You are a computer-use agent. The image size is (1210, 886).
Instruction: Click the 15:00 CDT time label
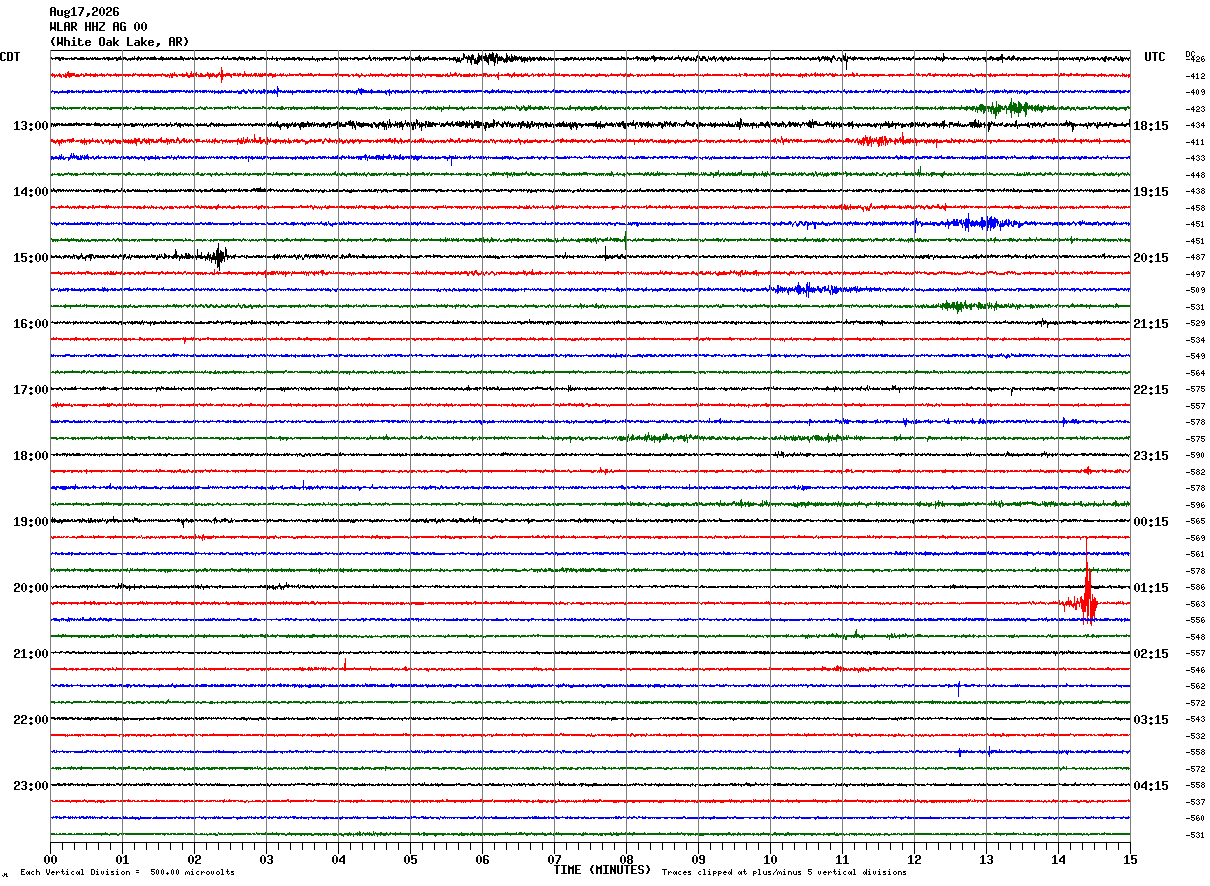pyautogui.click(x=31, y=258)
